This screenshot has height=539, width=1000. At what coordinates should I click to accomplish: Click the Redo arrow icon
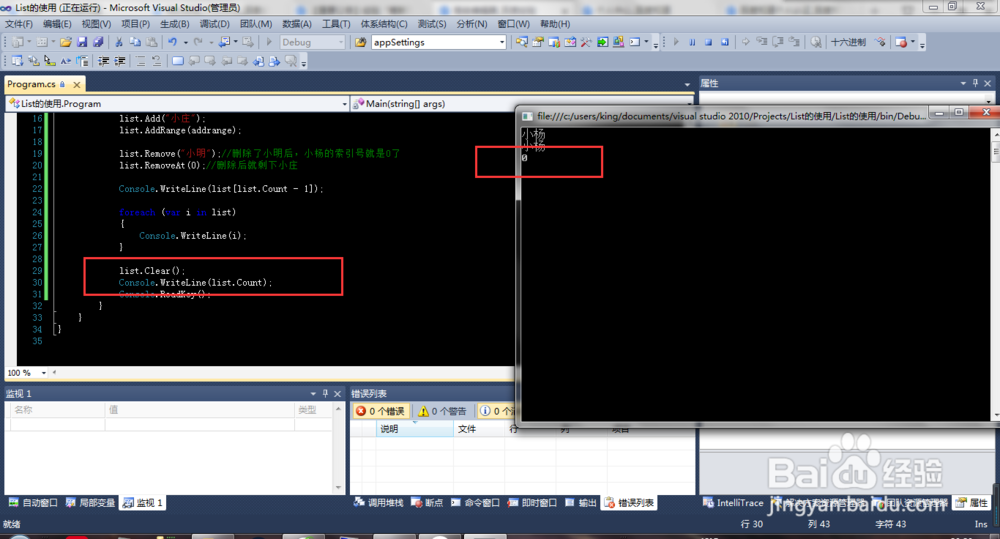pos(198,42)
